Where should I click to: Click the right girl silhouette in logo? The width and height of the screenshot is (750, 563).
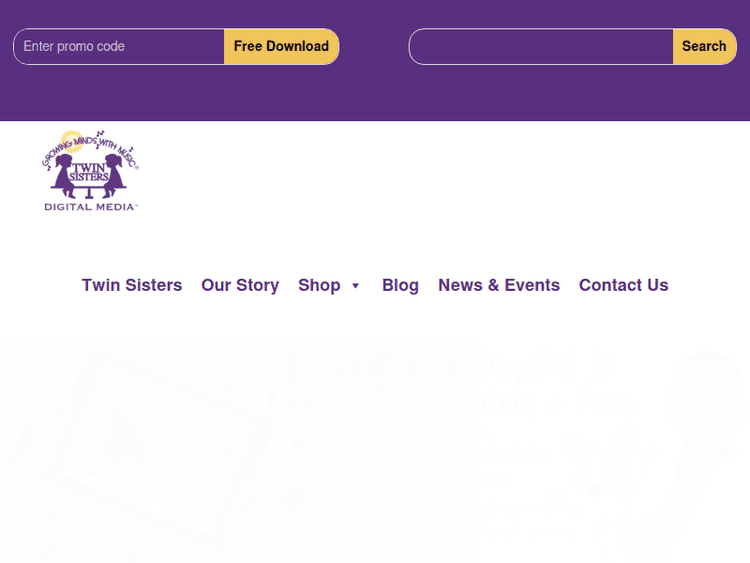(x=113, y=175)
